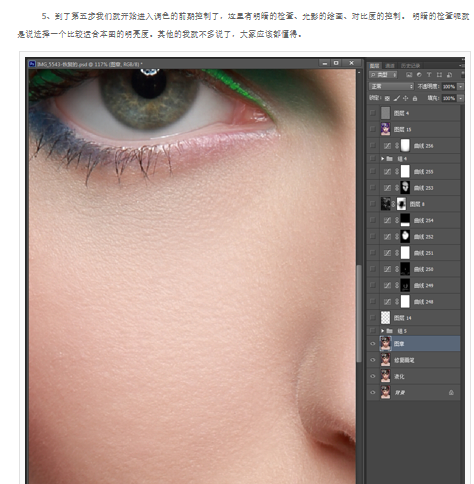Lock image pixels brush icon
The image size is (474, 484).
coord(397,98)
